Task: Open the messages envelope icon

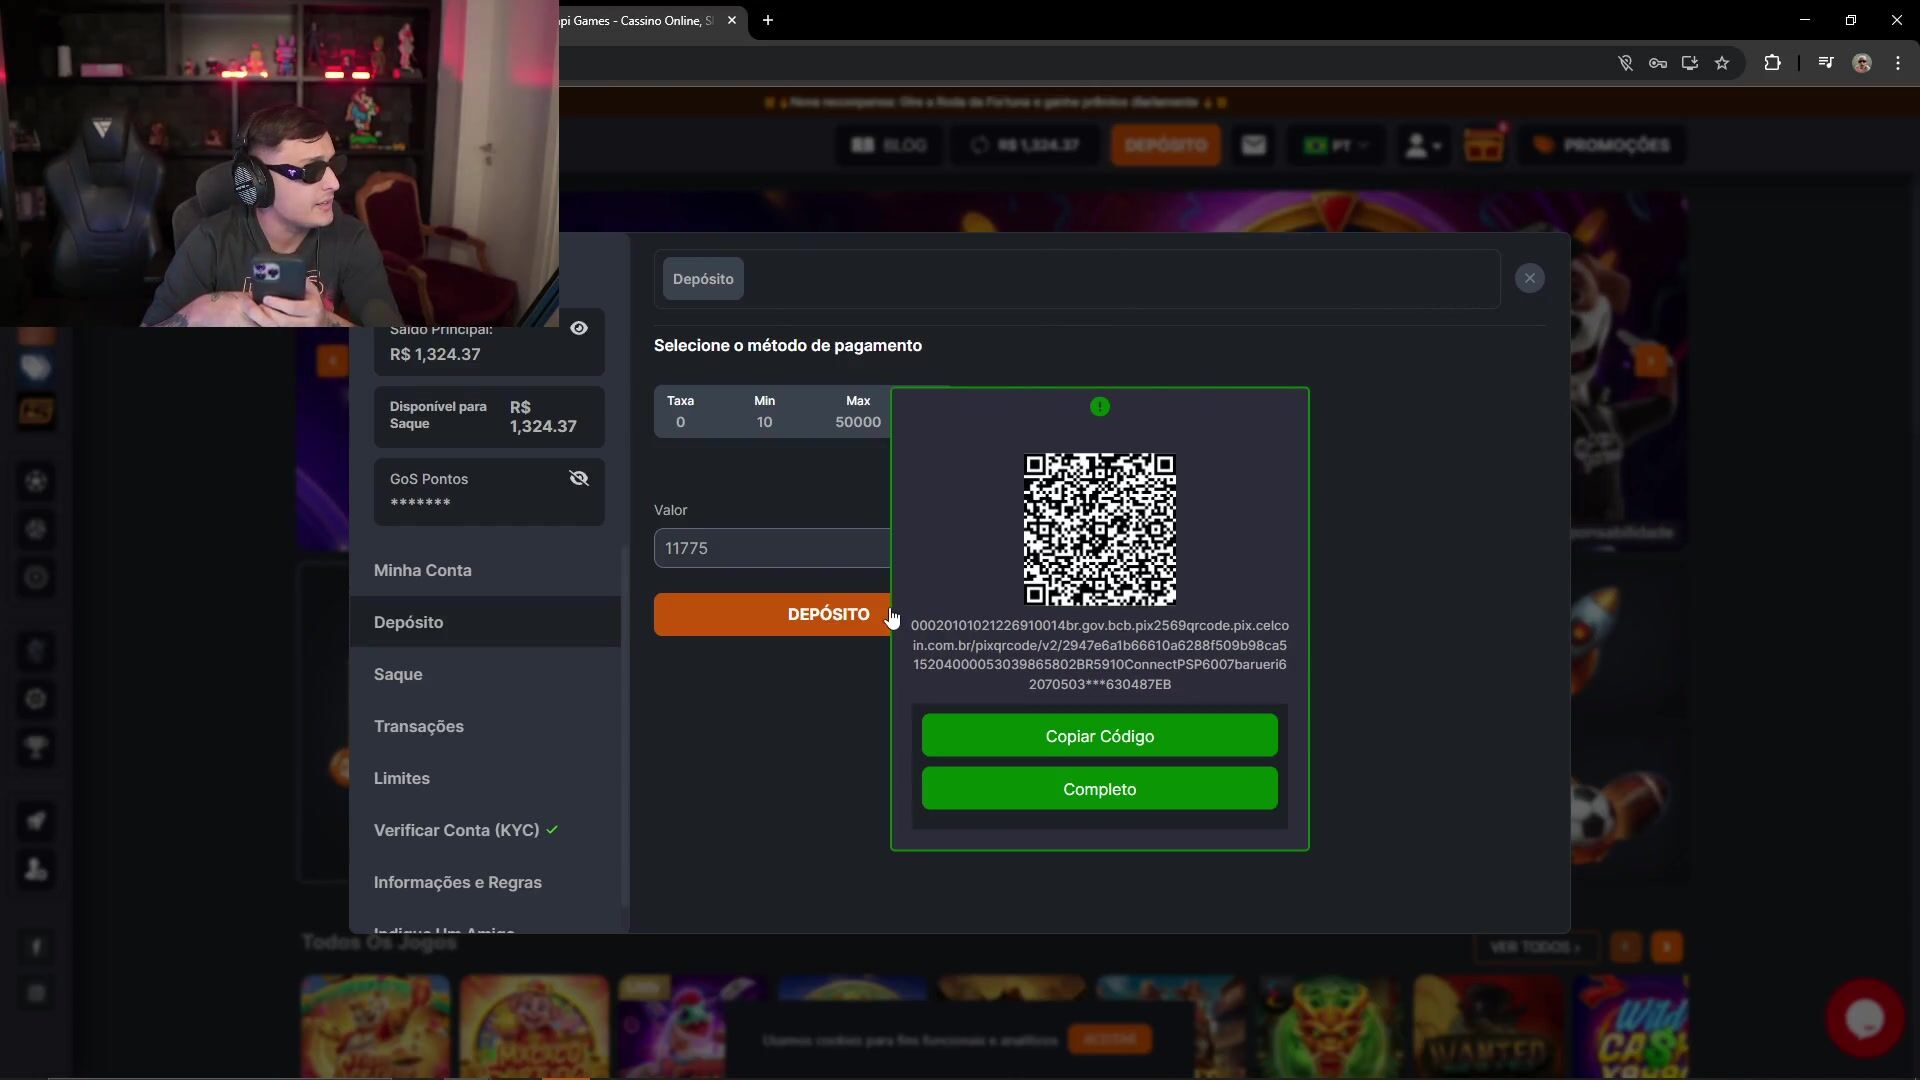Action: (1254, 145)
